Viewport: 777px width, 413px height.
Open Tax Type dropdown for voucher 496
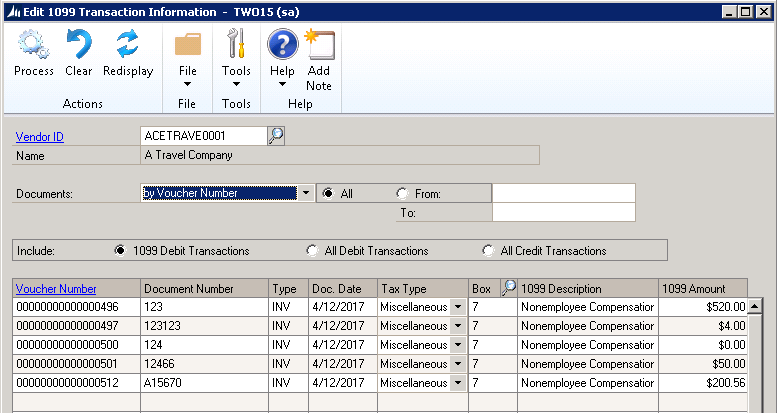459,307
